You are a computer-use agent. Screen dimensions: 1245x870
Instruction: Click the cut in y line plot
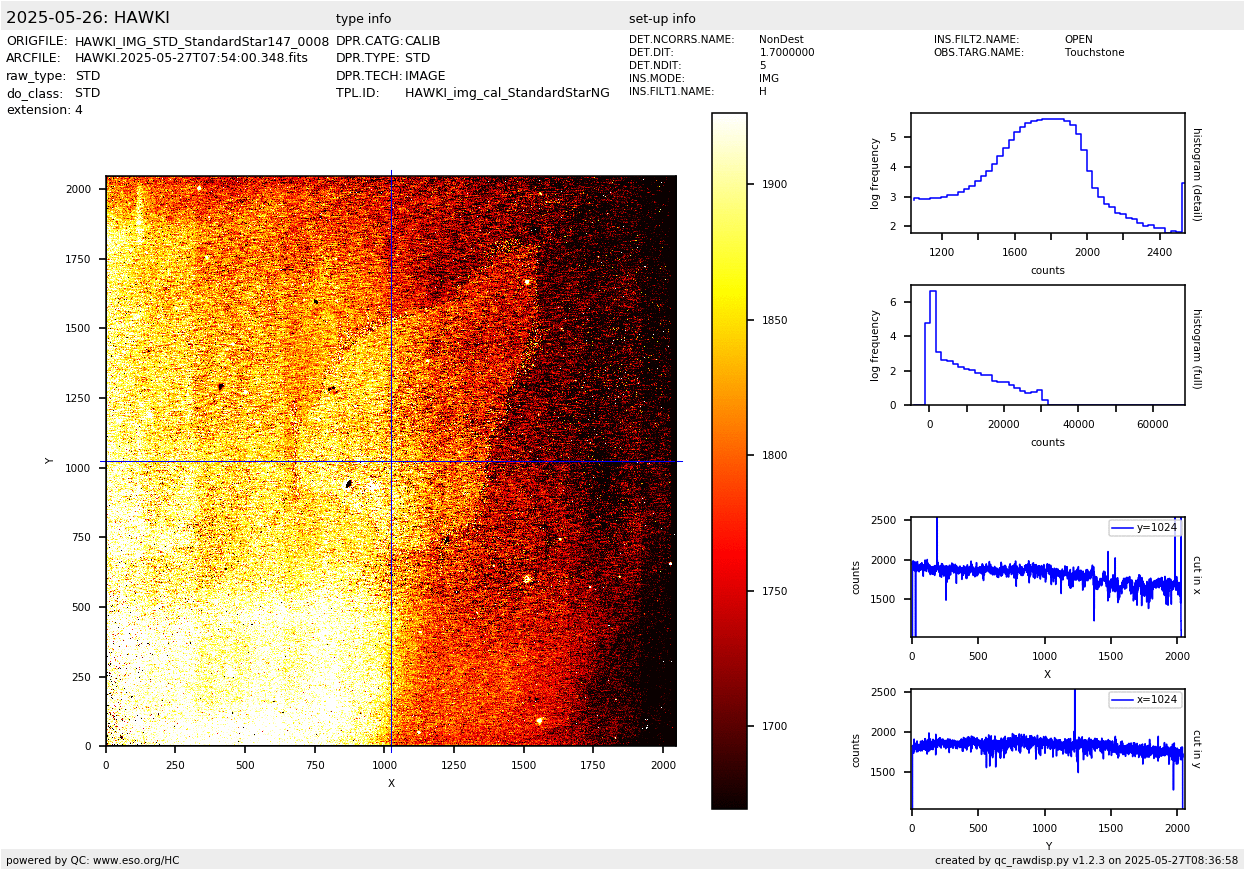click(x=1047, y=749)
